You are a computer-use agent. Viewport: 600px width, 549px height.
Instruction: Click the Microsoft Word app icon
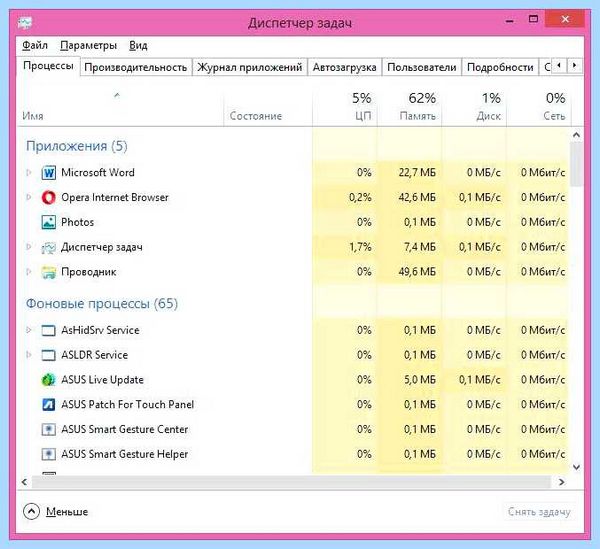coord(49,173)
